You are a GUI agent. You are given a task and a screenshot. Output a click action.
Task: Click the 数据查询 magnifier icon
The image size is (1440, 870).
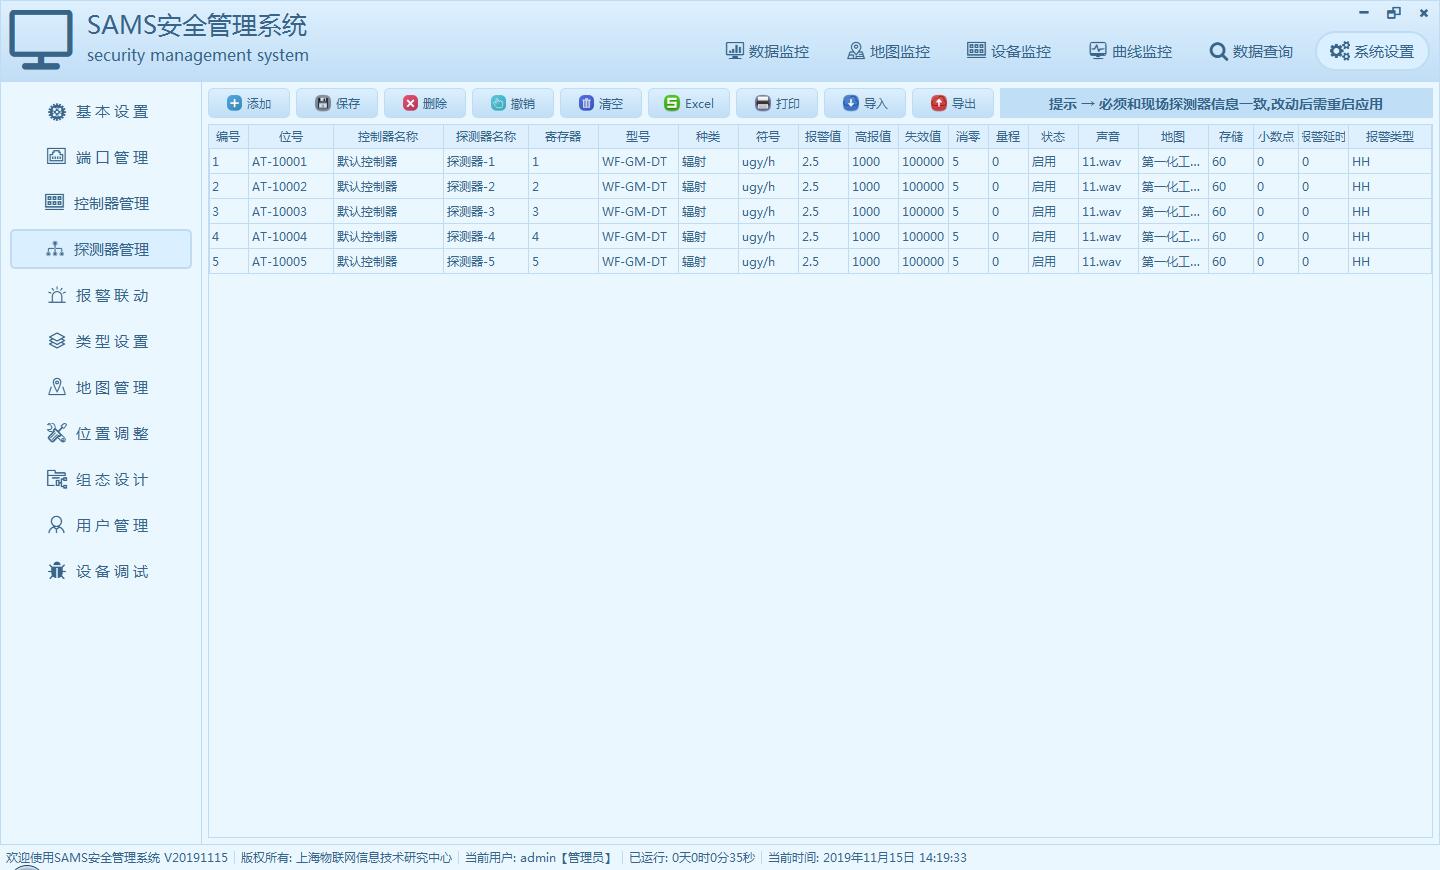point(1218,51)
